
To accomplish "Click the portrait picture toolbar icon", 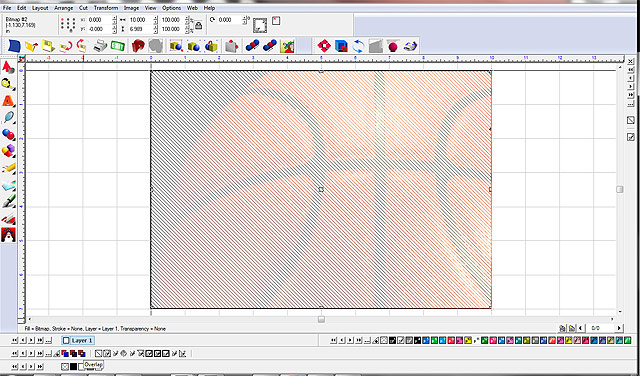I will point(287,46).
